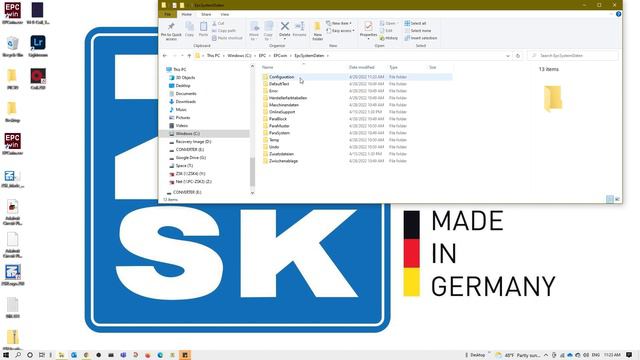Select Downloads in navigation pane
640x360 pixels.
tap(186, 102)
